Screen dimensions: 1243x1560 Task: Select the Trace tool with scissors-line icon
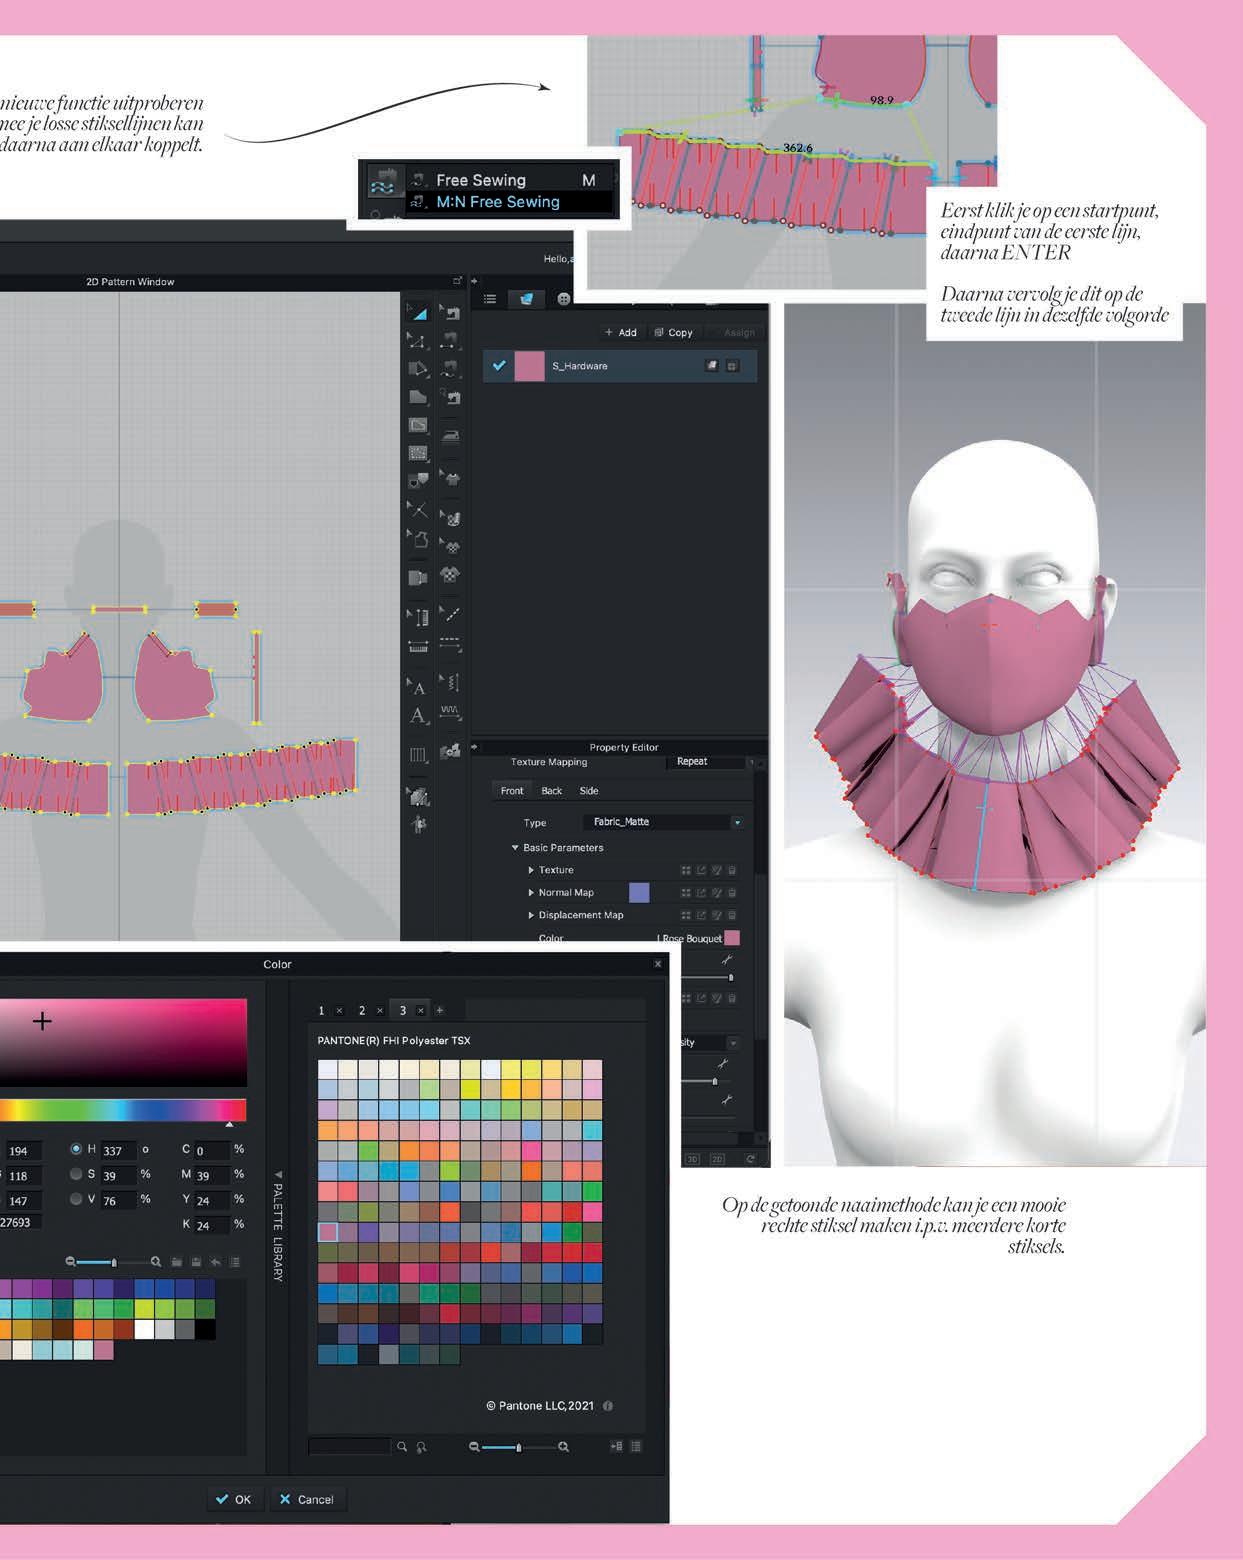[418, 510]
